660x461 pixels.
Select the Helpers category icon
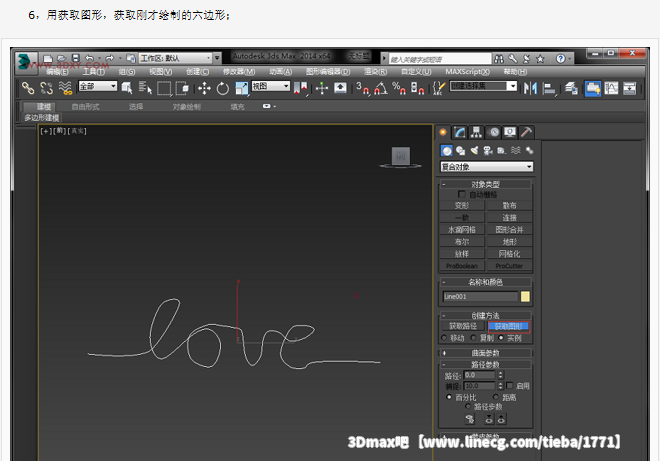pyautogui.click(x=502, y=151)
